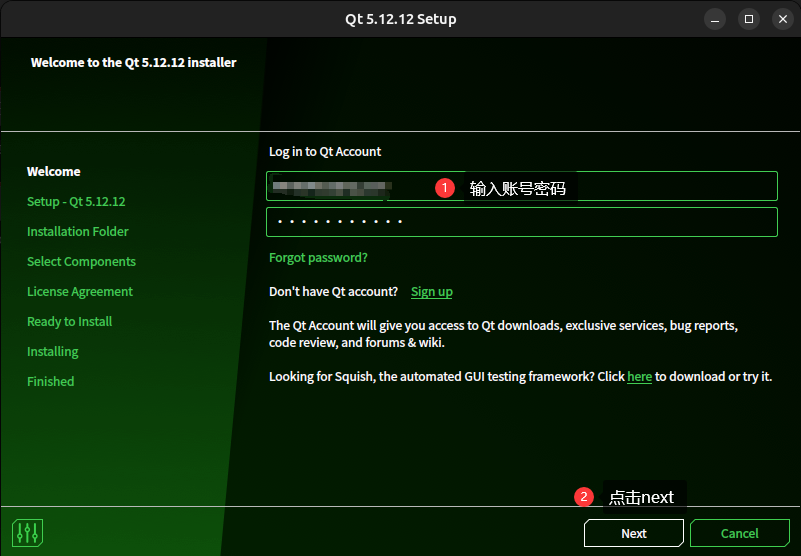The image size is (801, 556).
Task: Cancel the Qt setup
Action: [739, 533]
